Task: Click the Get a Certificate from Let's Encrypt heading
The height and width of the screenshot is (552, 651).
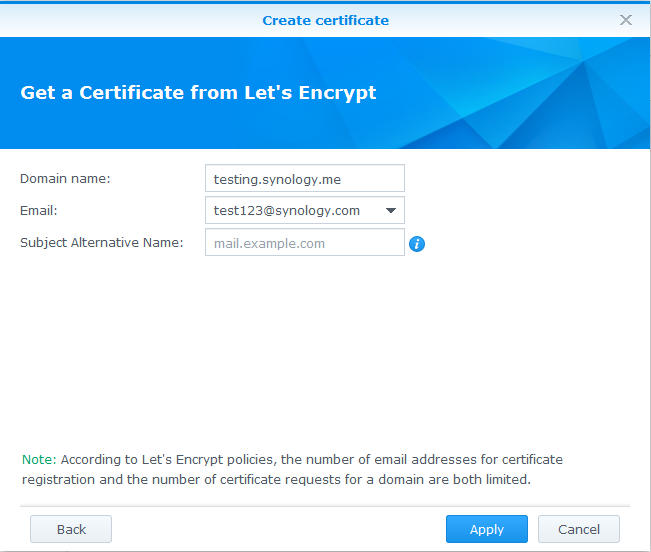Action: (x=198, y=93)
